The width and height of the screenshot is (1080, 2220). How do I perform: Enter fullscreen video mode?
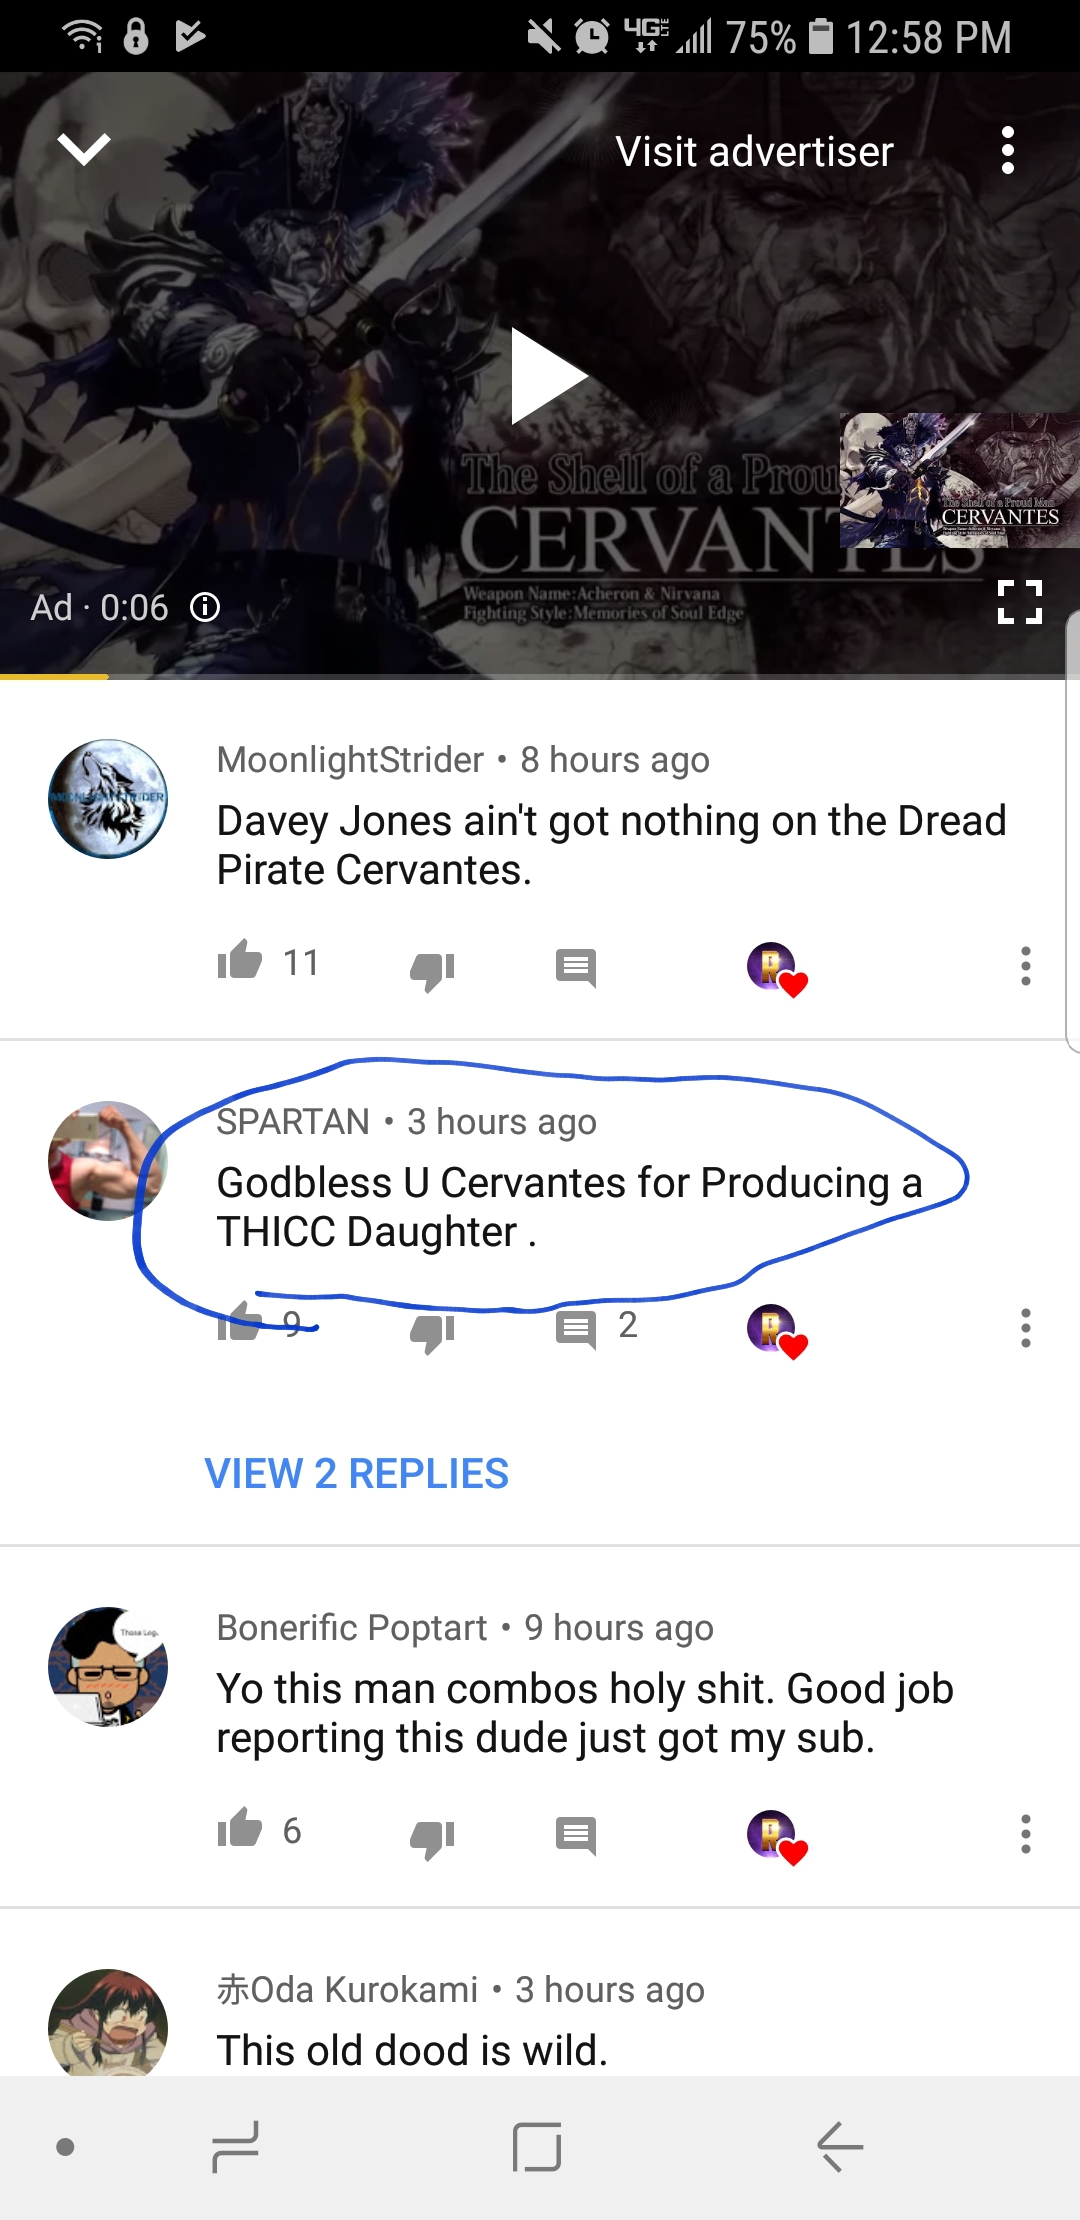[x=1020, y=602]
